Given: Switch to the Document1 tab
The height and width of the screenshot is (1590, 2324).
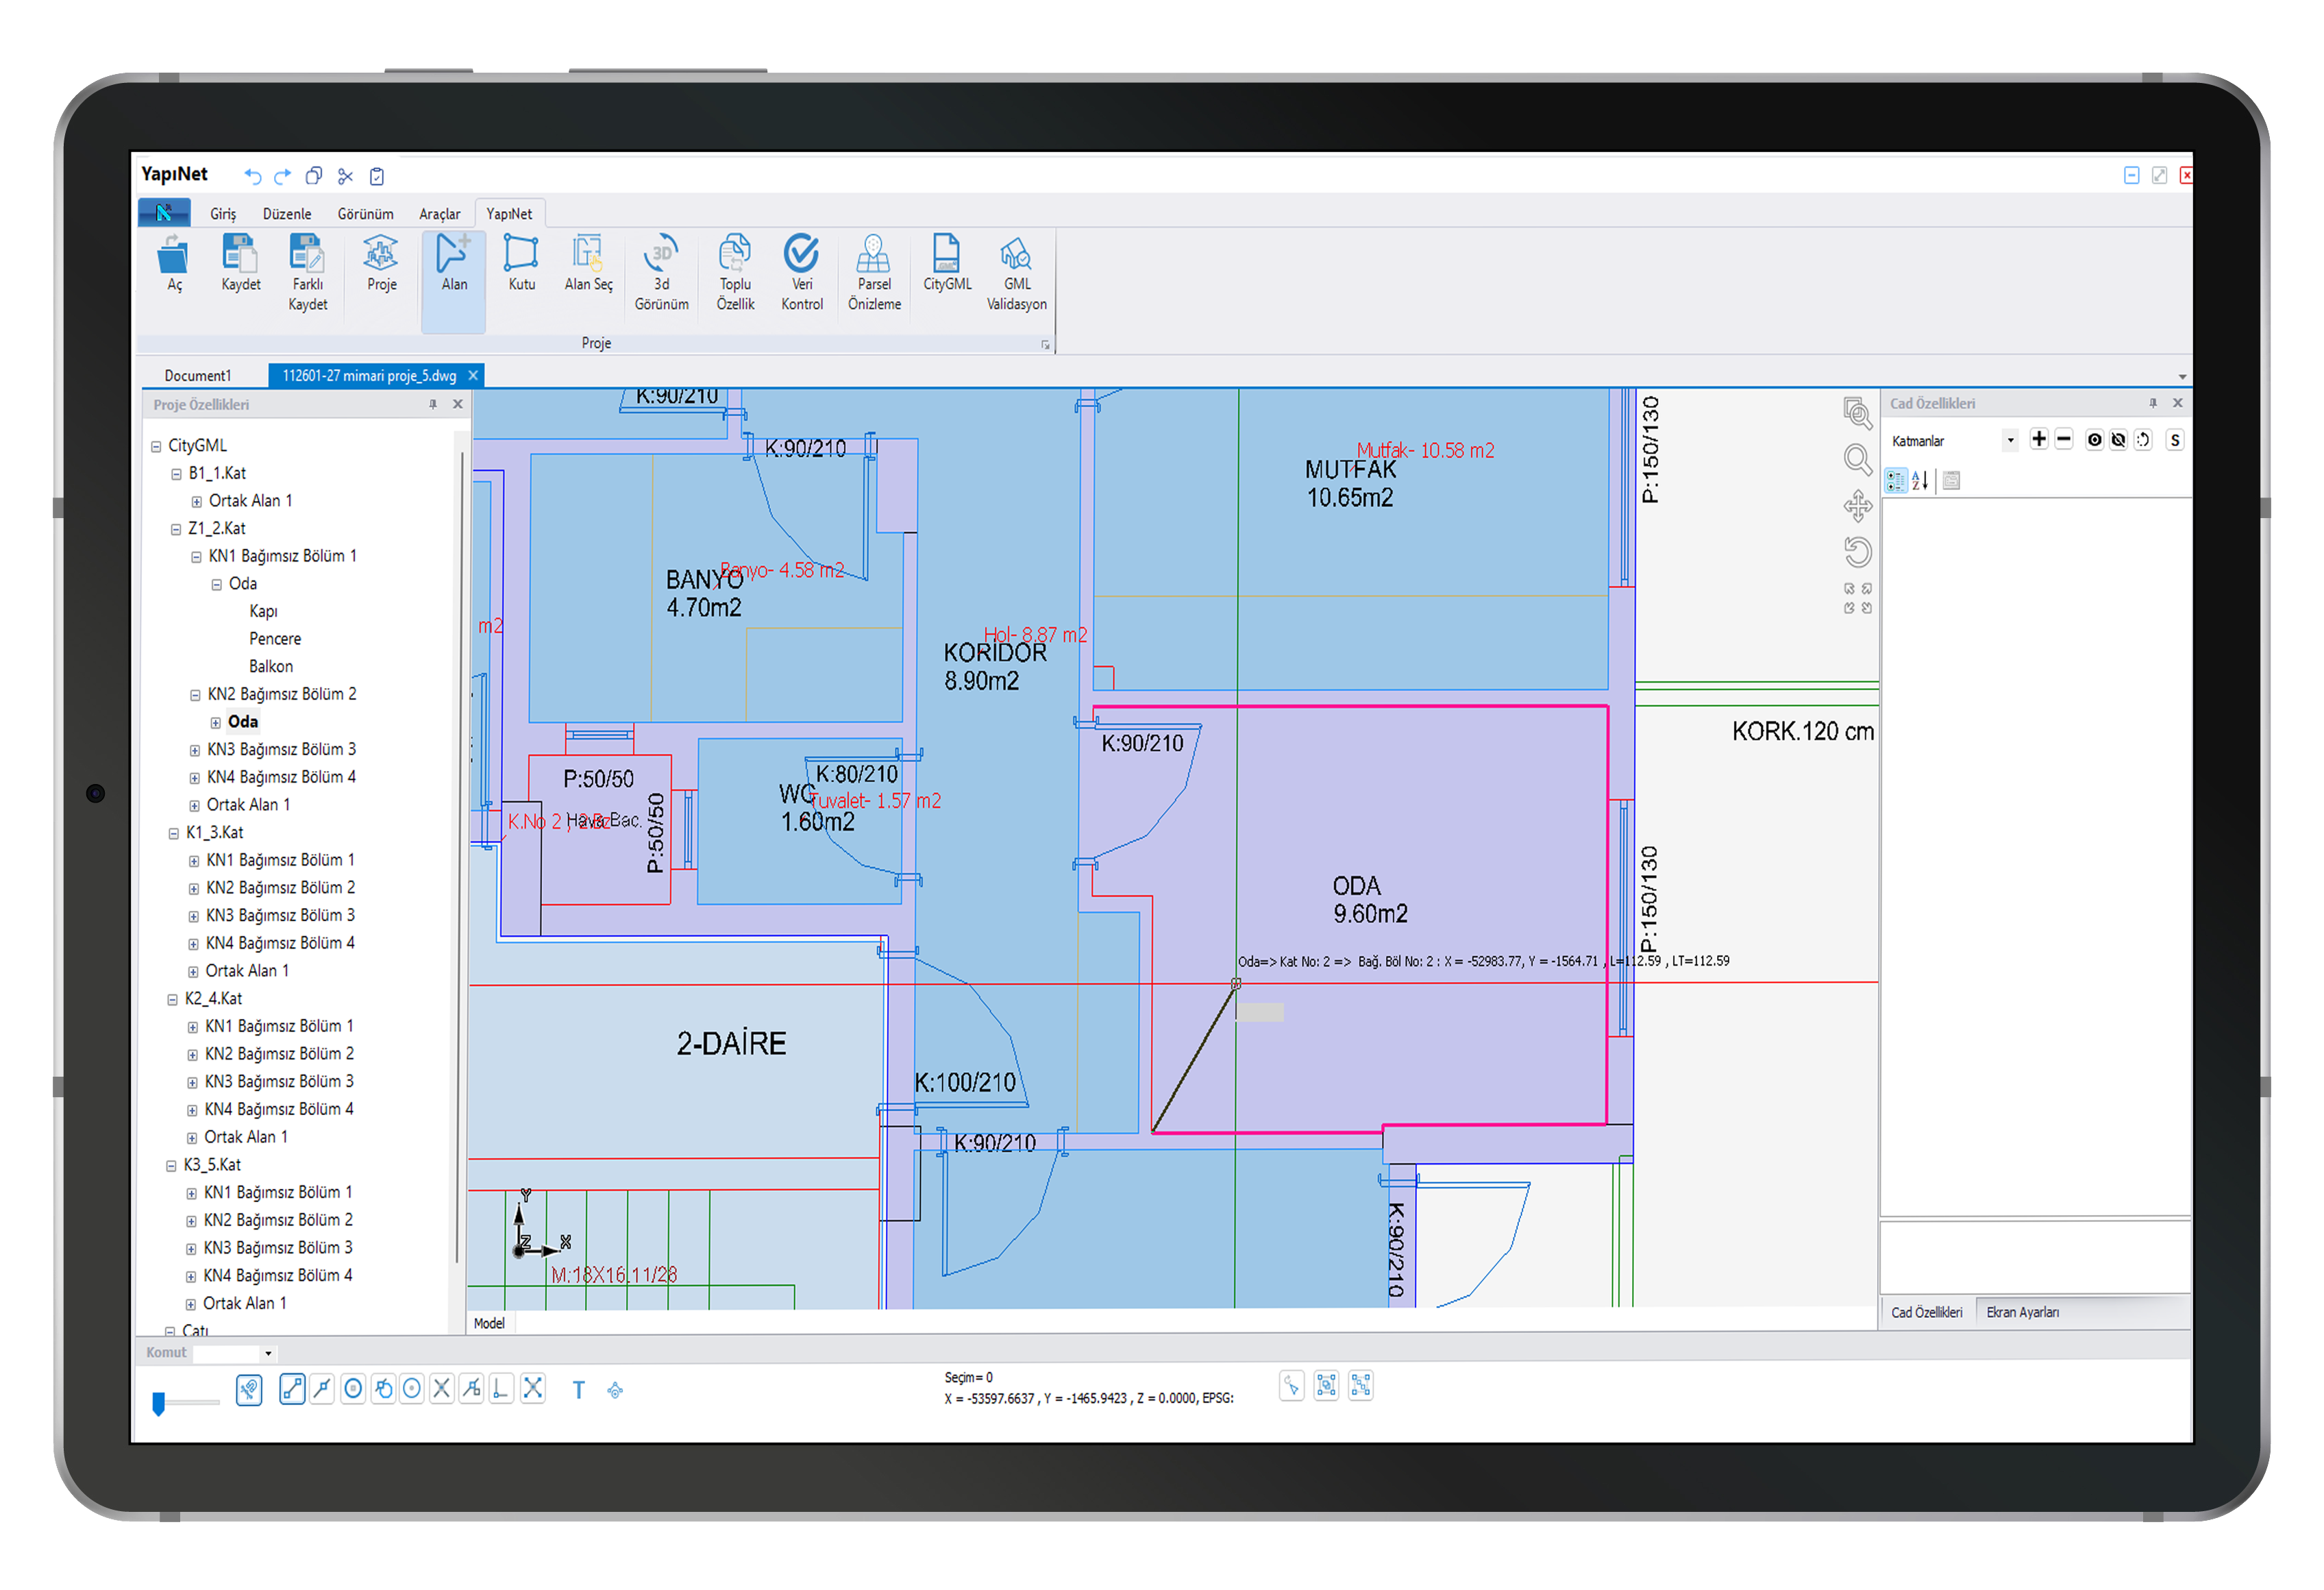Looking at the screenshot, I should pyautogui.click(x=198, y=376).
